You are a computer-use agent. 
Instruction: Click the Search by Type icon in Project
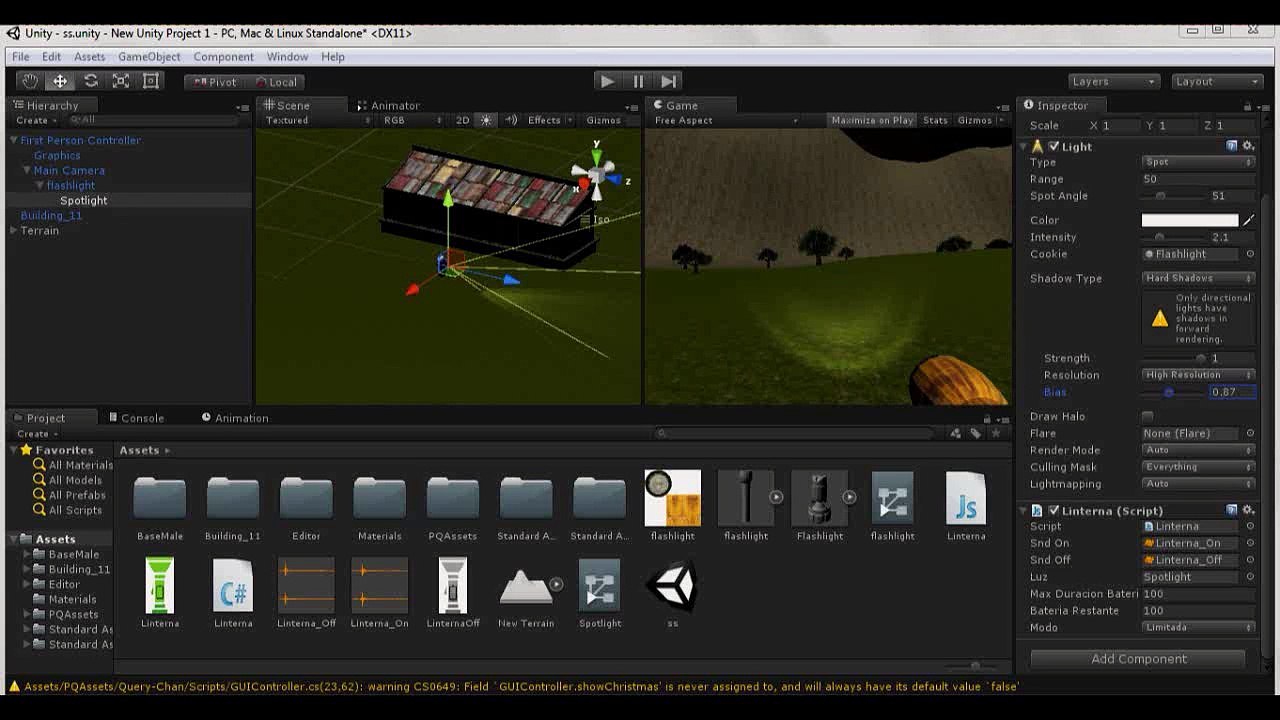[957, 433]
